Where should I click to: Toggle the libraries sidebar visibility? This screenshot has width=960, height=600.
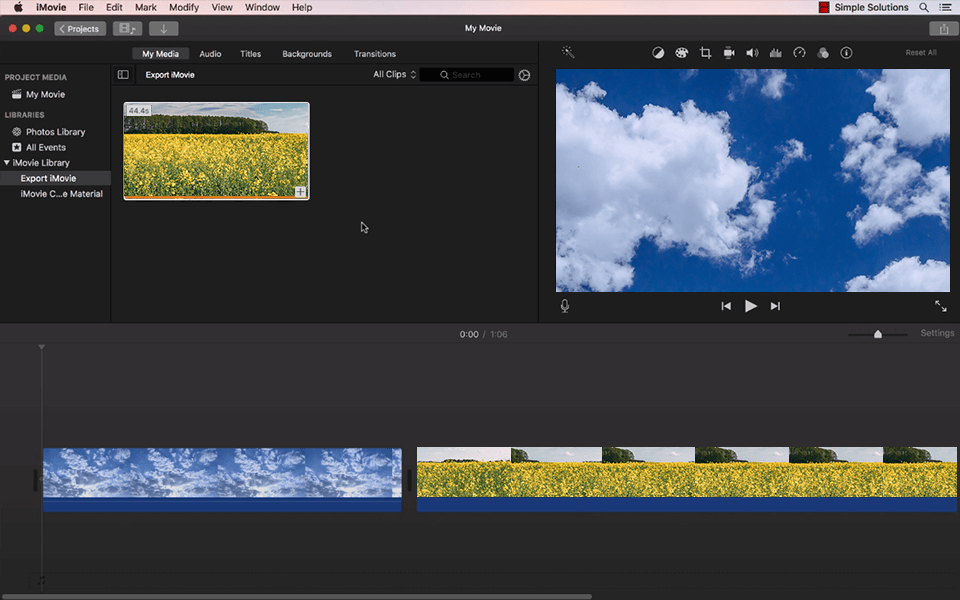(123, 75)
